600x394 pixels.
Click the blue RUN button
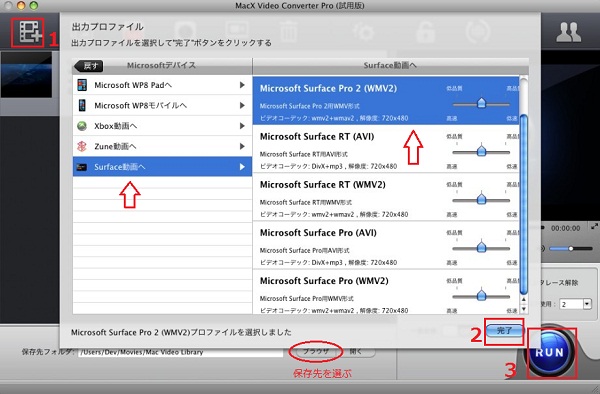point(550,352)
